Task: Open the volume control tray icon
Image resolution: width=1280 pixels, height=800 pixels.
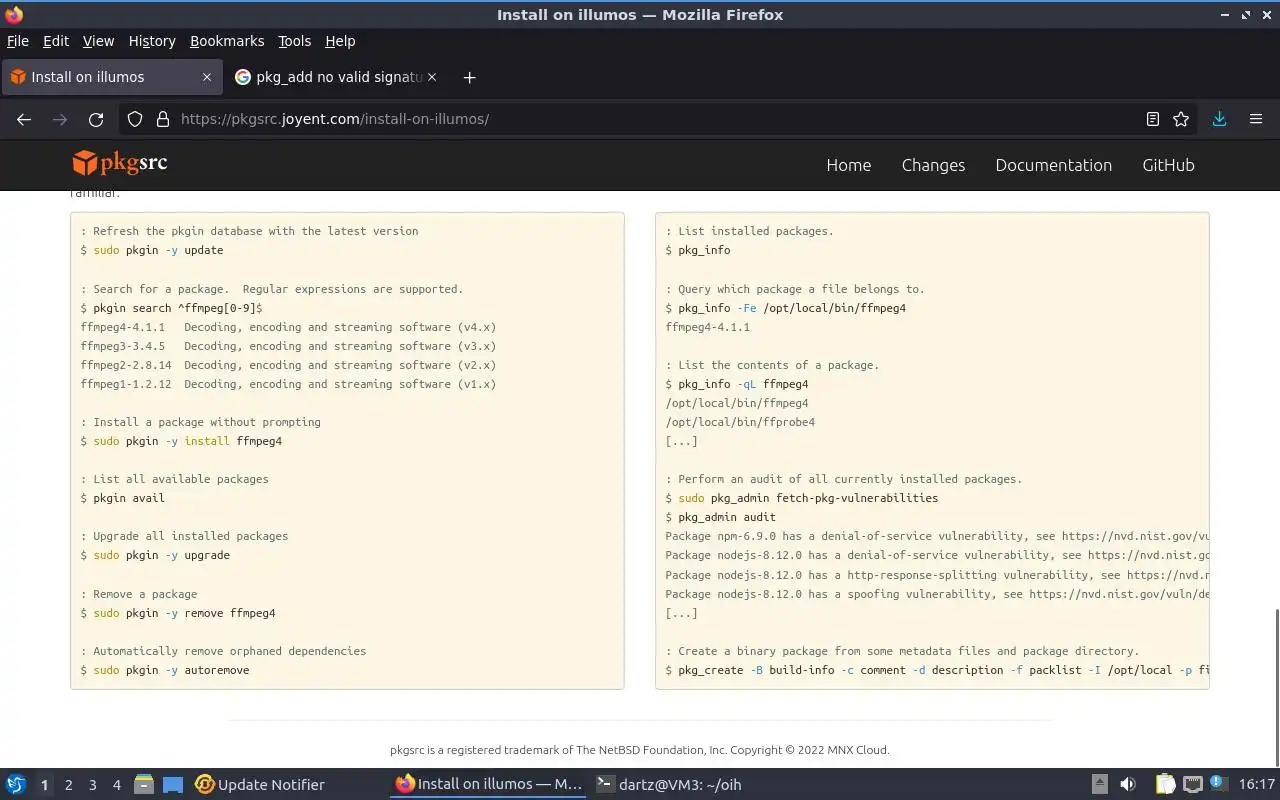Action: coord(1128,784)
